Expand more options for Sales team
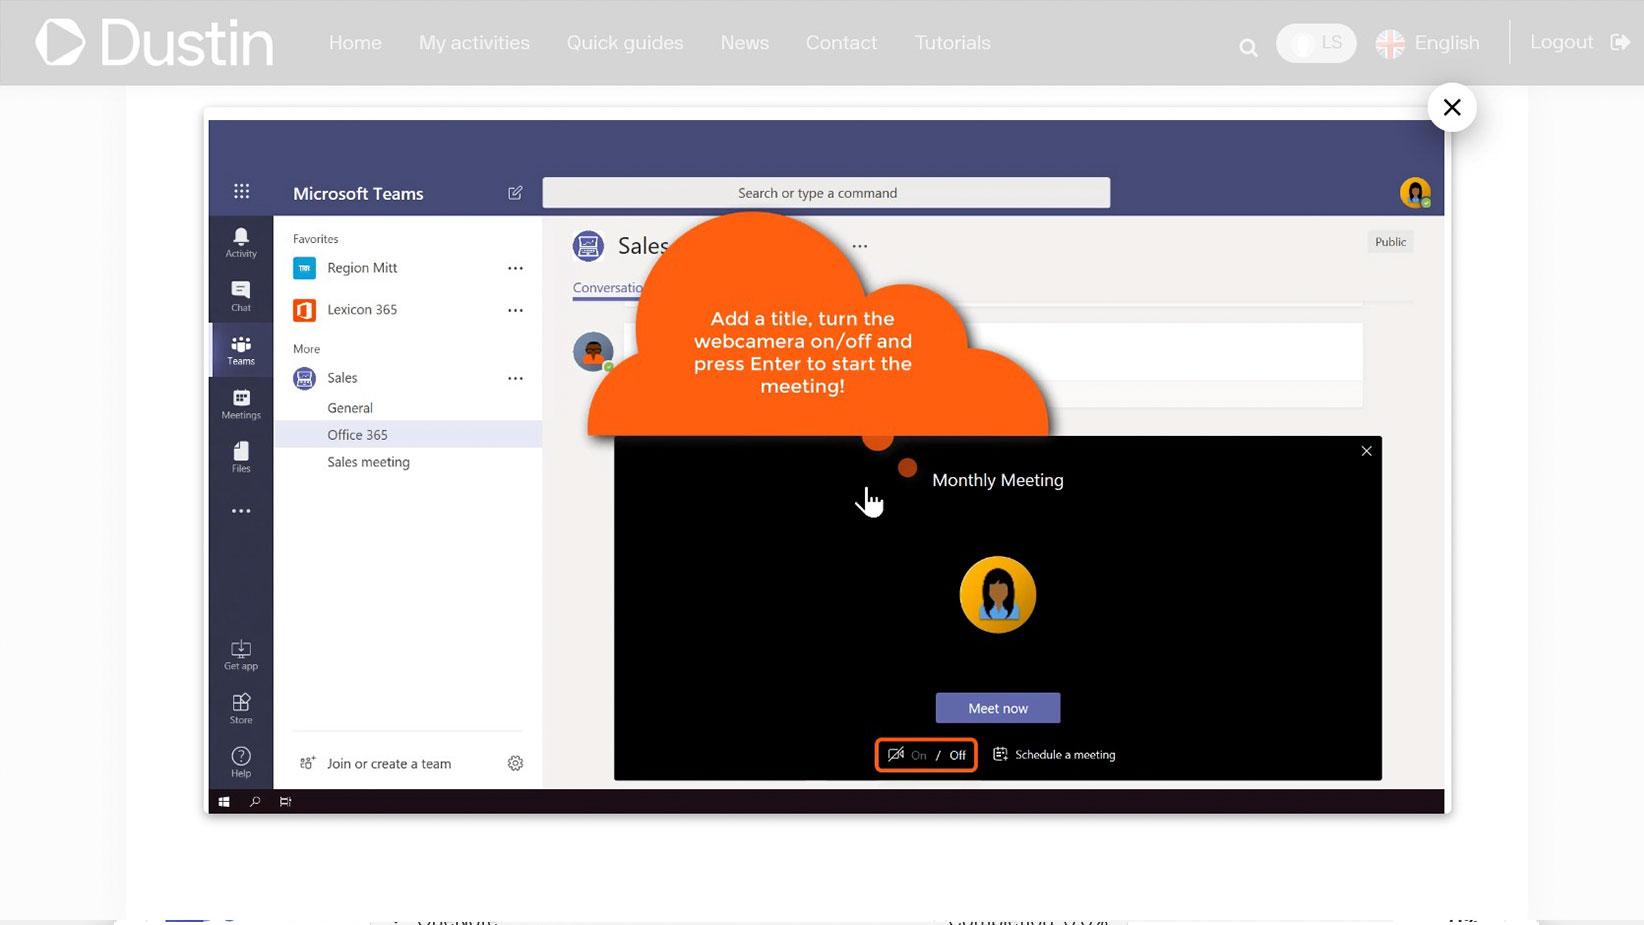The height and width of the screenshot is (925, 1644). 515,378
